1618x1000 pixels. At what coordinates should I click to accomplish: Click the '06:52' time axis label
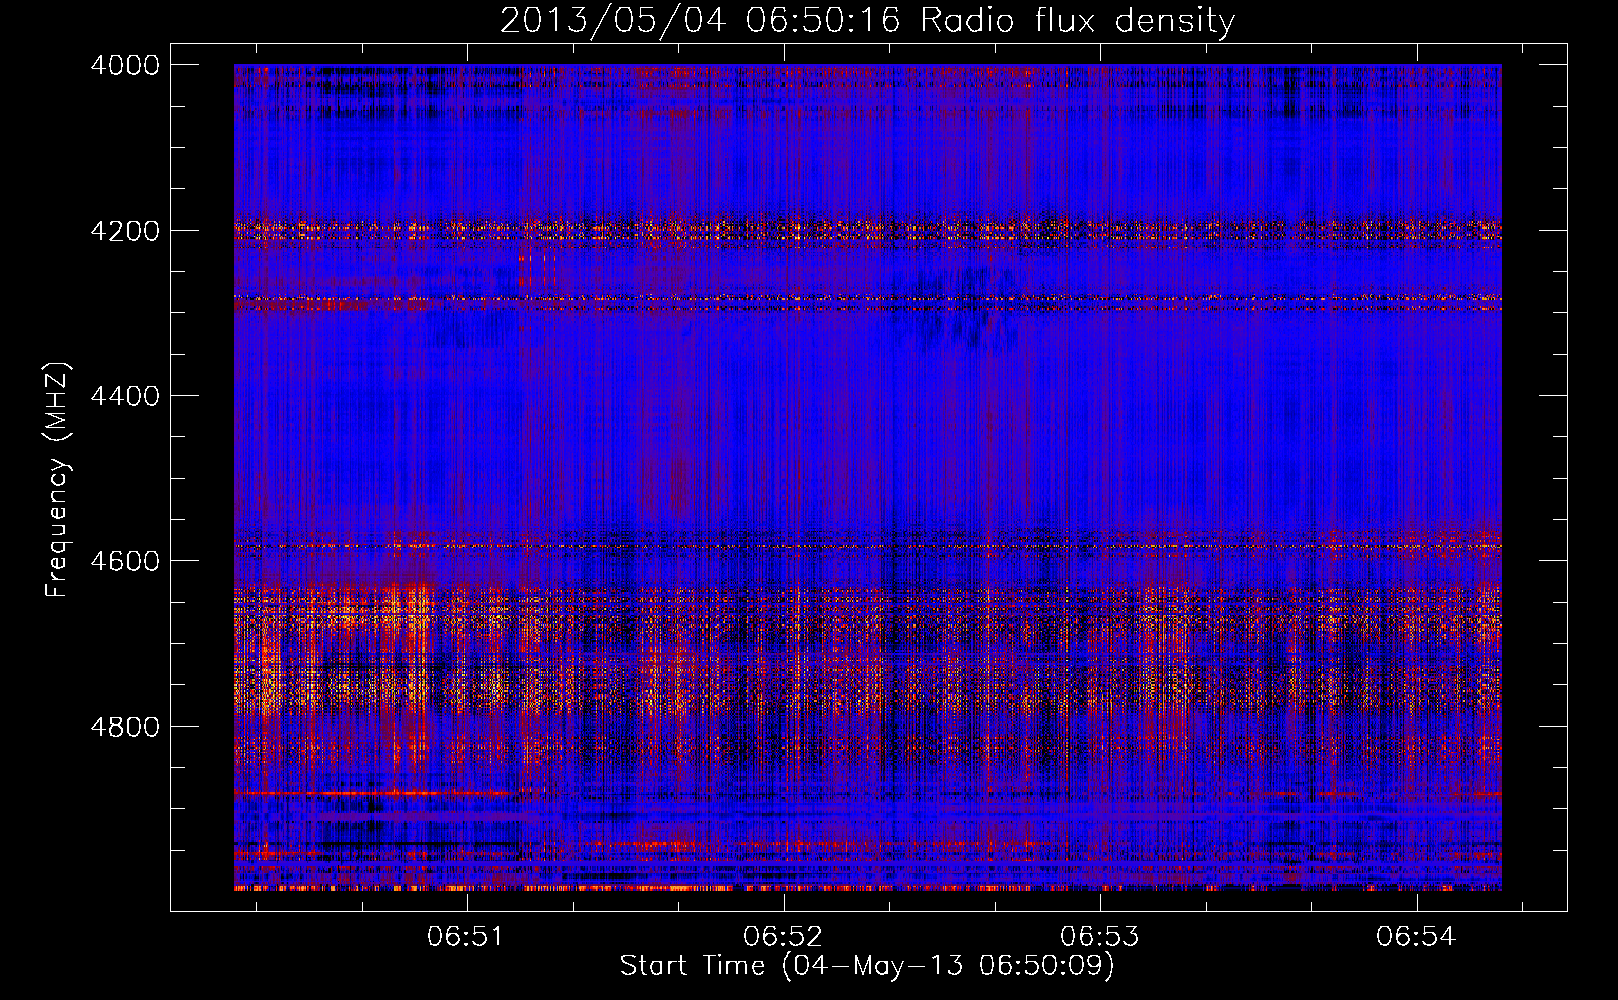point(782,936)
